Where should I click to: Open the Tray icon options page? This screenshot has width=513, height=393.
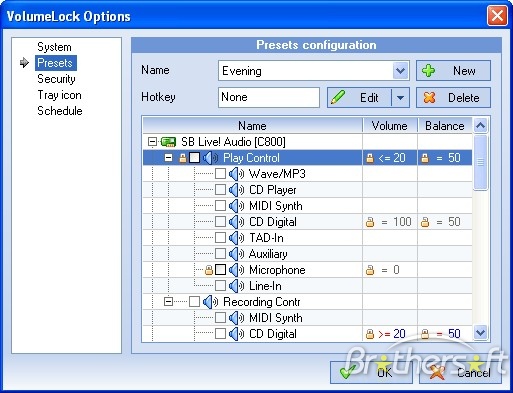point(59,95)
